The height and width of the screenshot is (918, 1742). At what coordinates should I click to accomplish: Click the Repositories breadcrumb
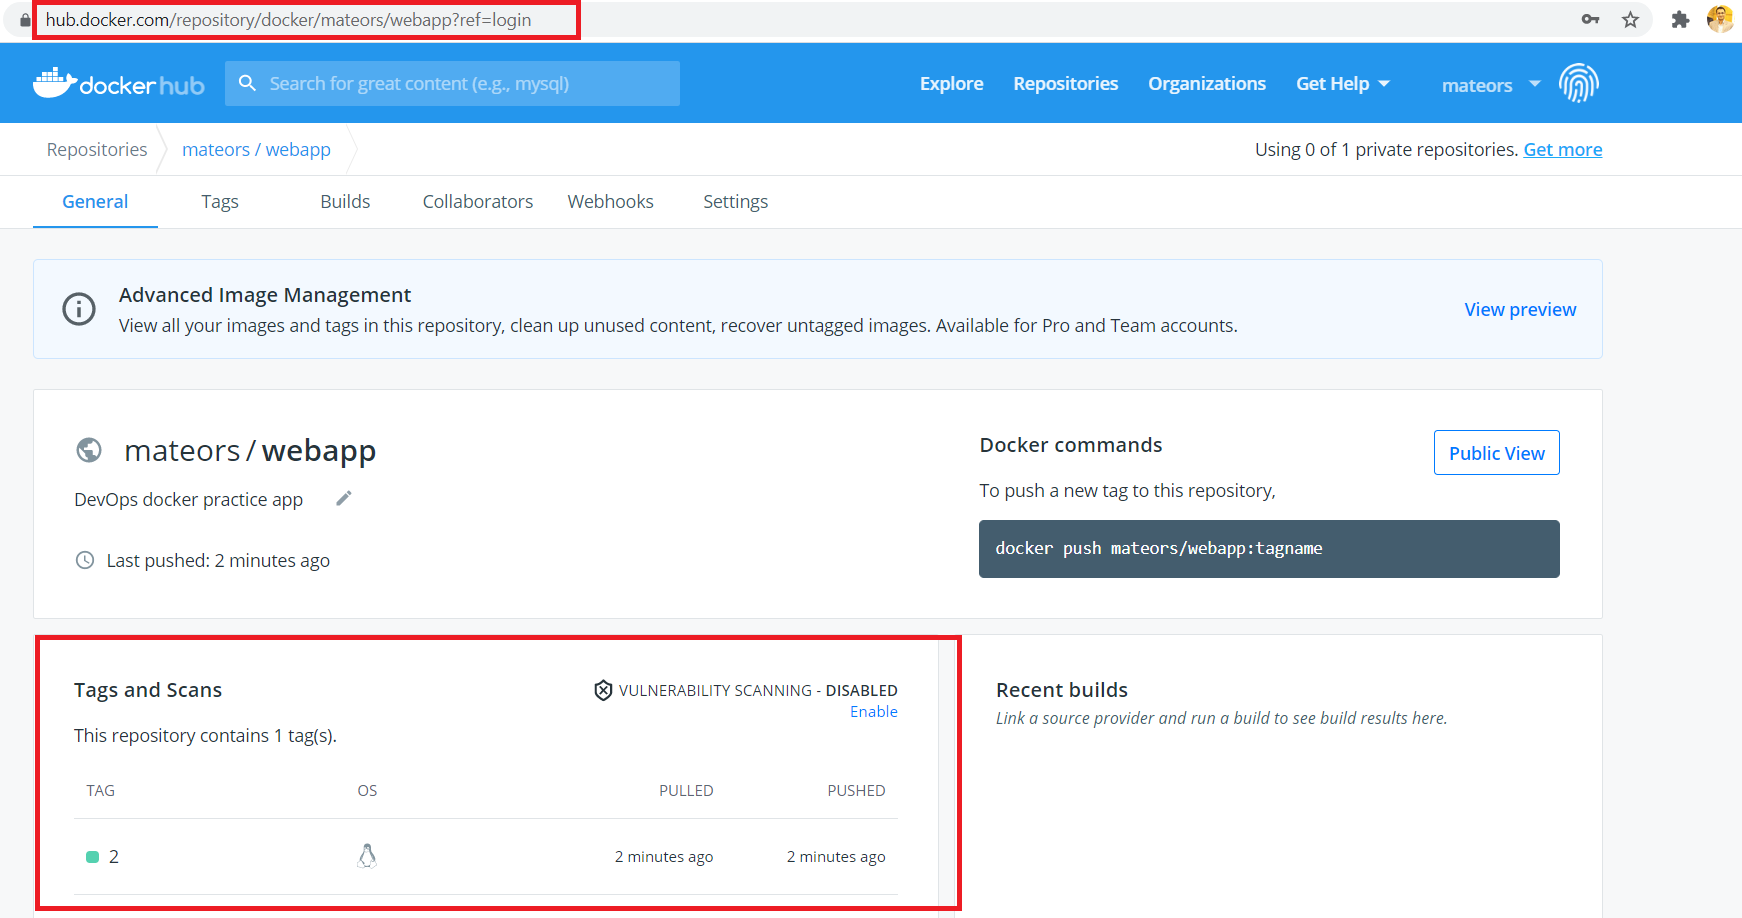pyautogui.click(x=97, y=149)
